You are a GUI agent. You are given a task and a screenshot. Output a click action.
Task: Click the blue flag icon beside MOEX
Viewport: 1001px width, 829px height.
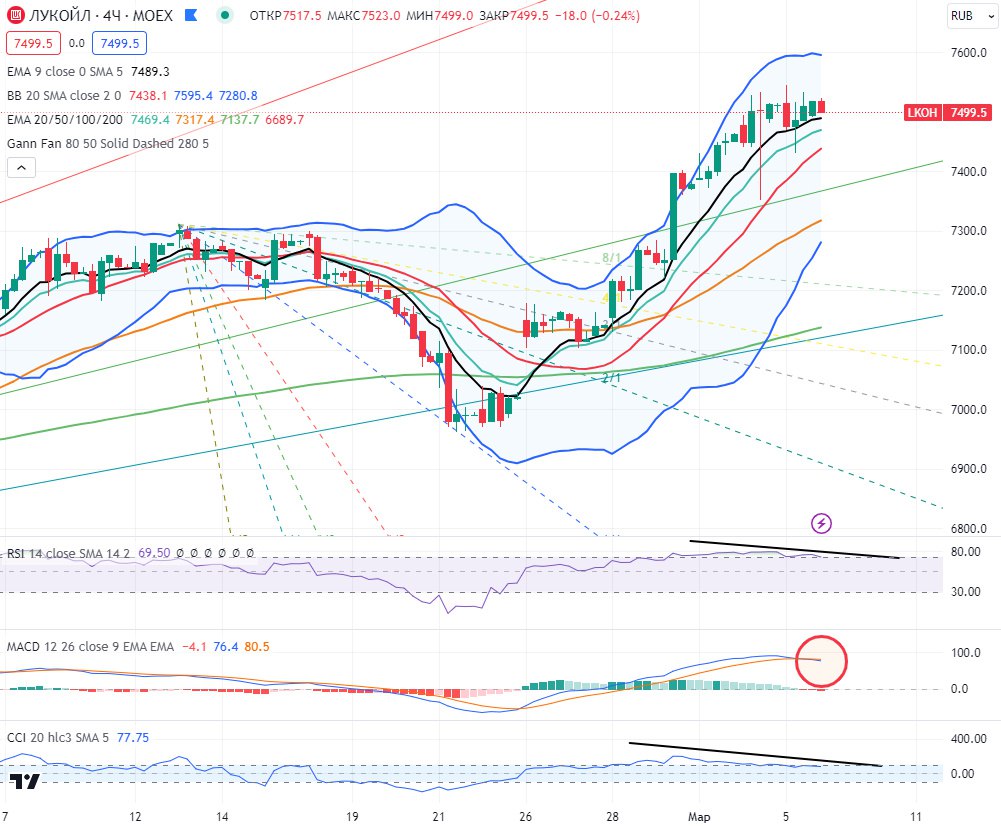190,15
